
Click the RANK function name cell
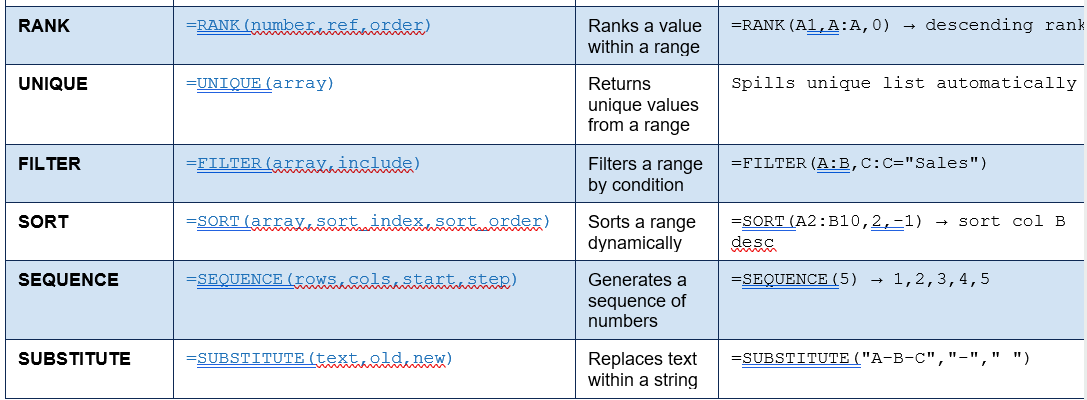click(x=89, y=35)
